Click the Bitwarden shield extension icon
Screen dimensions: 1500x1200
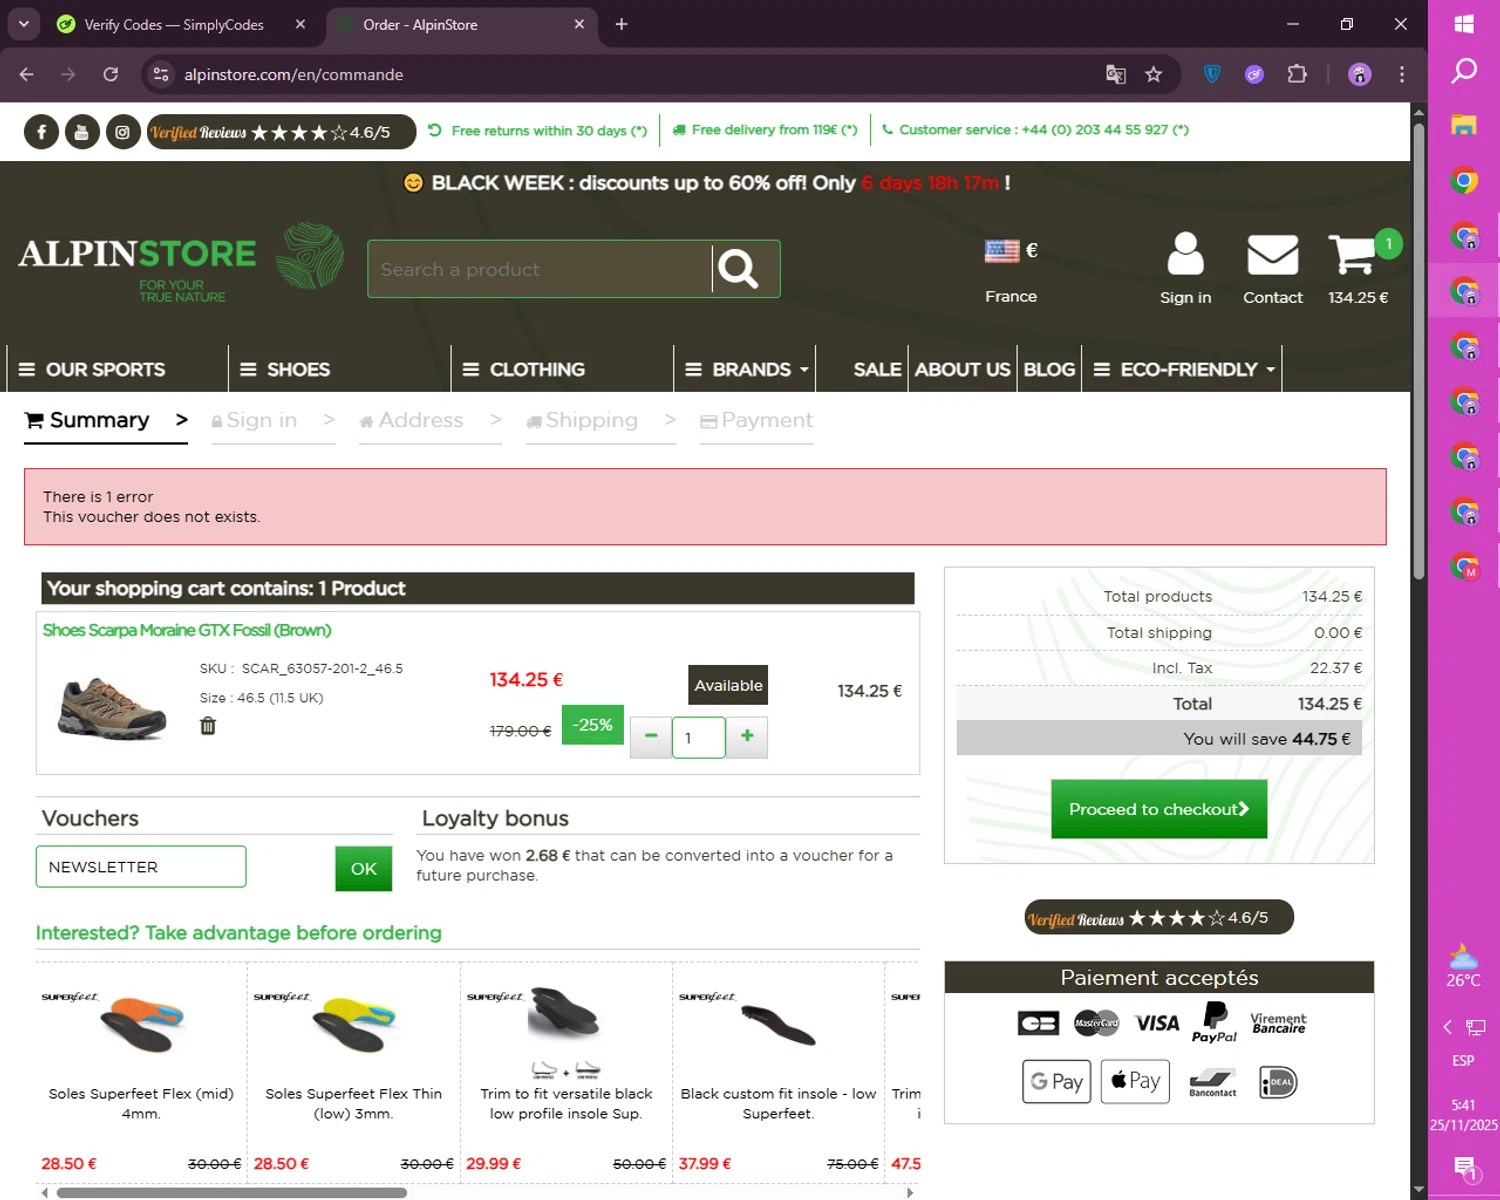1212,74
